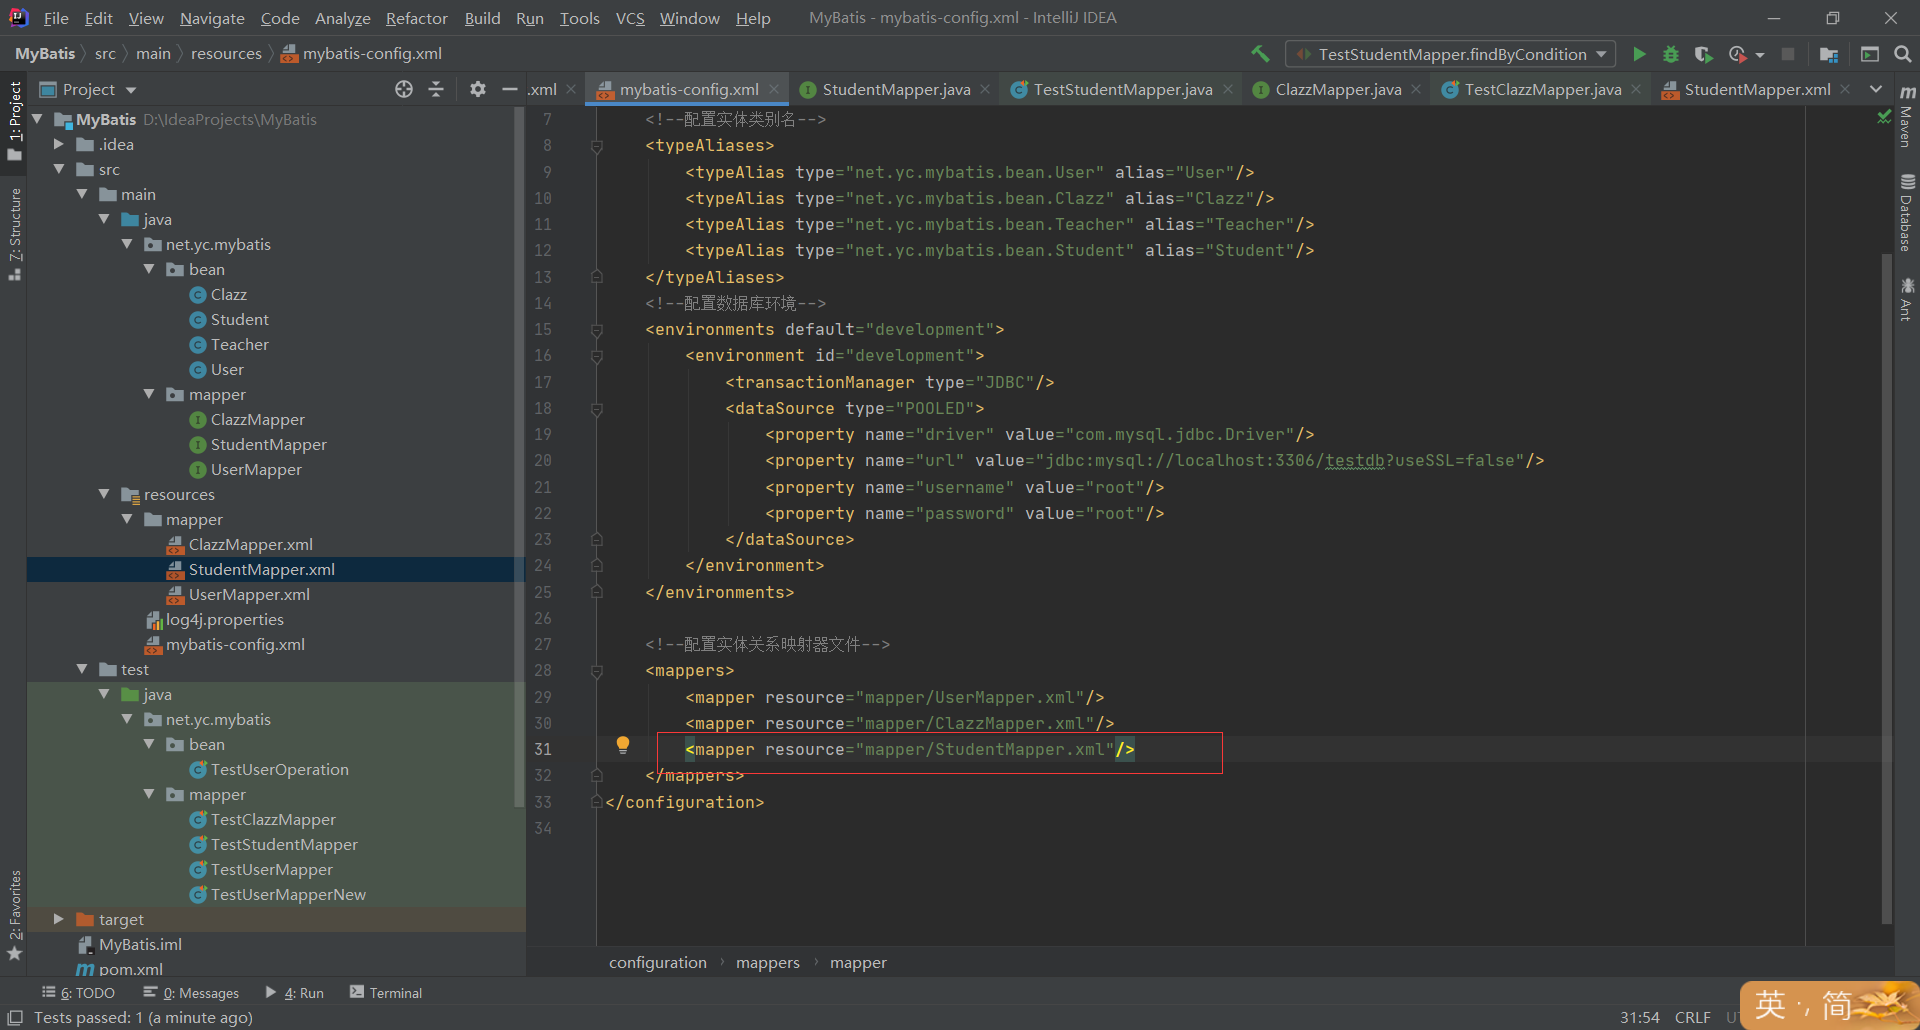This screenshot has width=1920, height=1030.
Task: Fold the dataSource block at line 18
Action: coord(597,409)
